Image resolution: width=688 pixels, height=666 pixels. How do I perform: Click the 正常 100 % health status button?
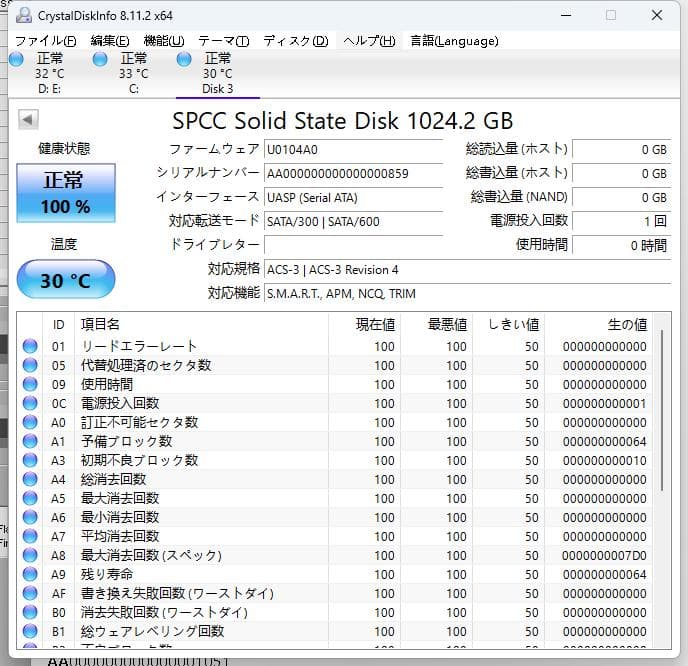tap(66, 193)
